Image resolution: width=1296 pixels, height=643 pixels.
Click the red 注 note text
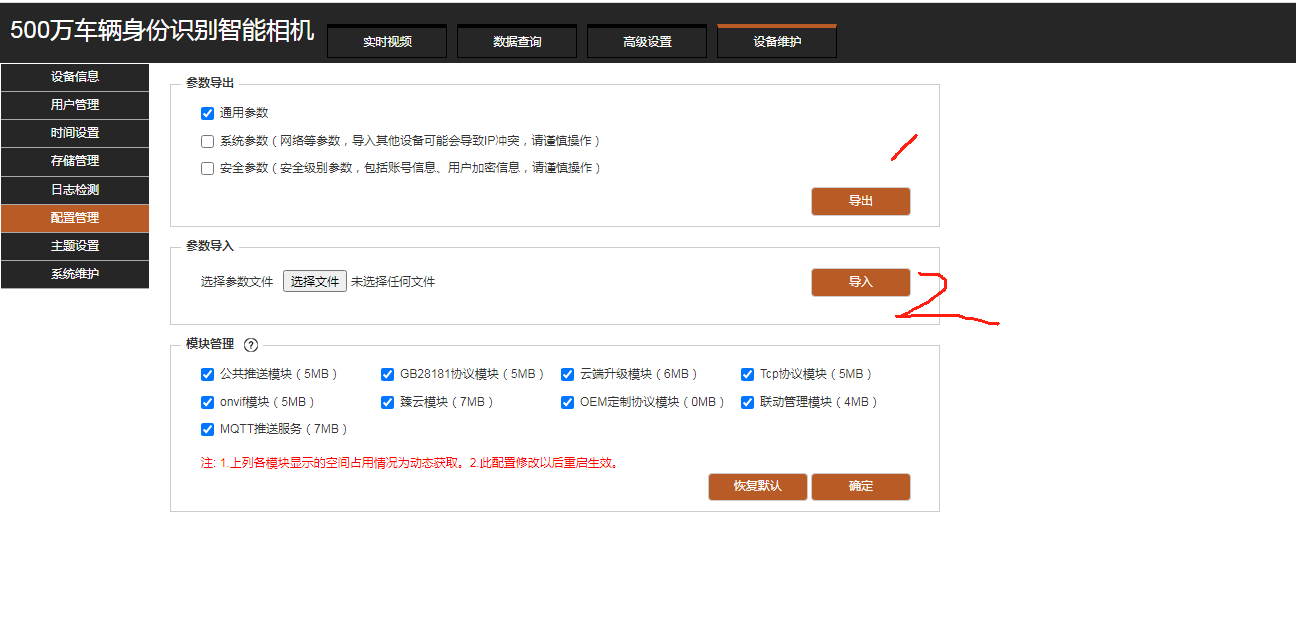[x=410, y=463]
